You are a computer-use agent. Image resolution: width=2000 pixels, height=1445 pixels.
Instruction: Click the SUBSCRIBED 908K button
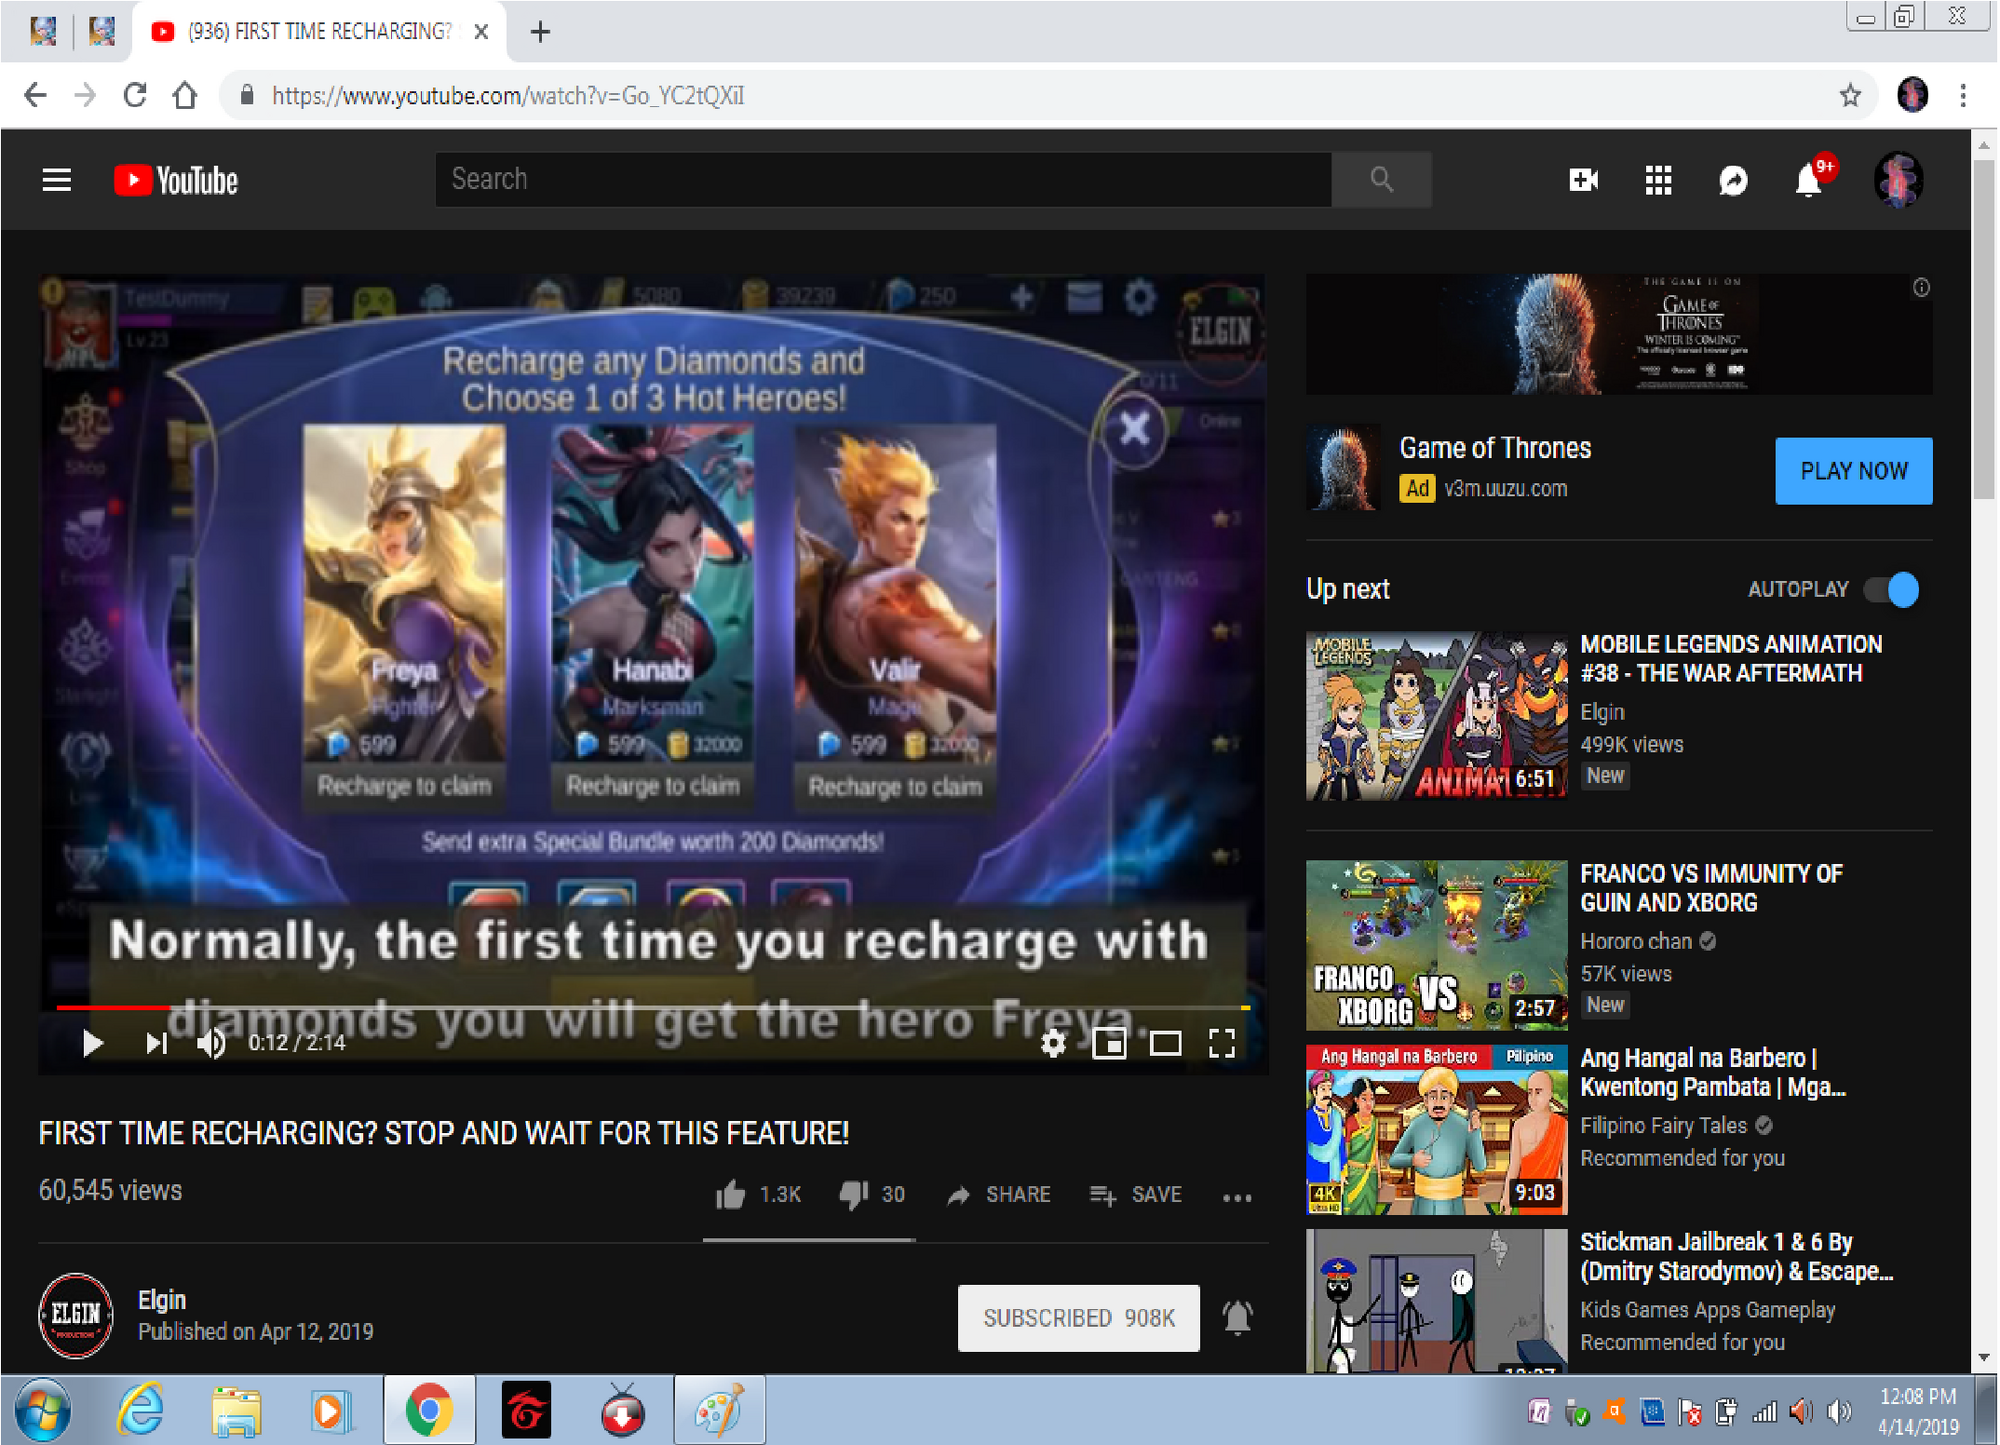point(1078,1318)
